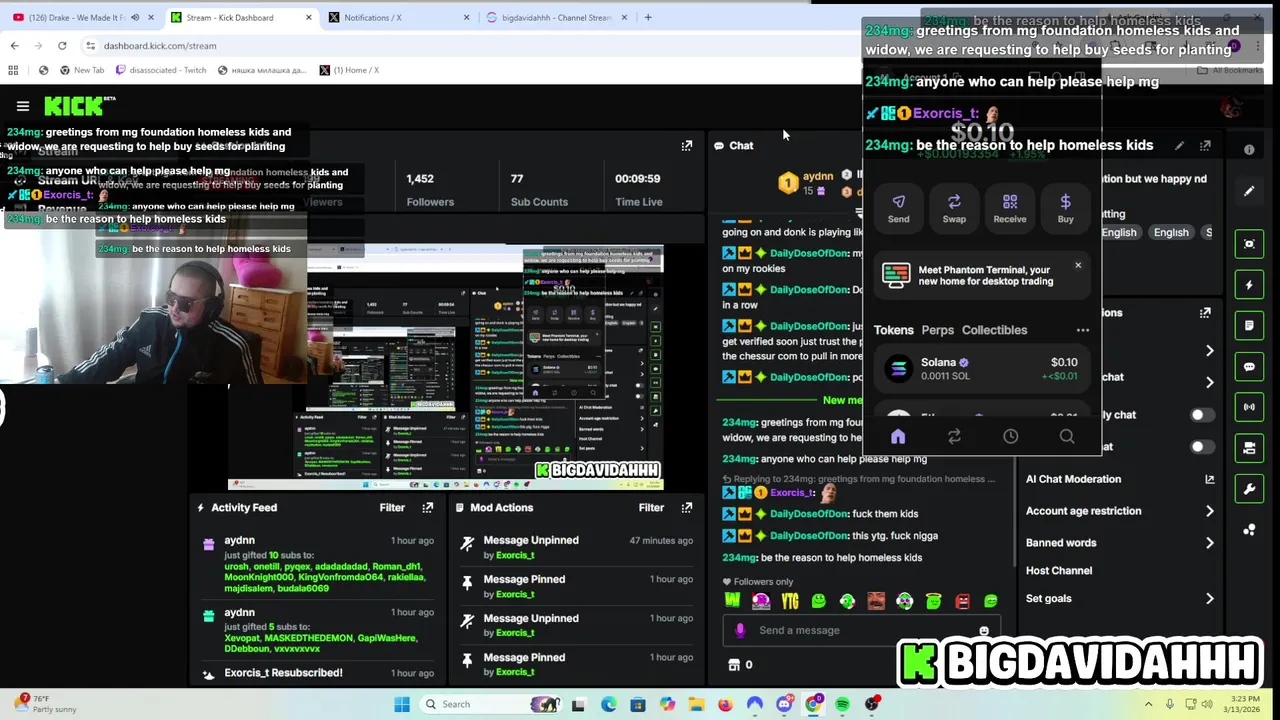Click the three-dots sidebar icon at bottom

[1249, 530]
